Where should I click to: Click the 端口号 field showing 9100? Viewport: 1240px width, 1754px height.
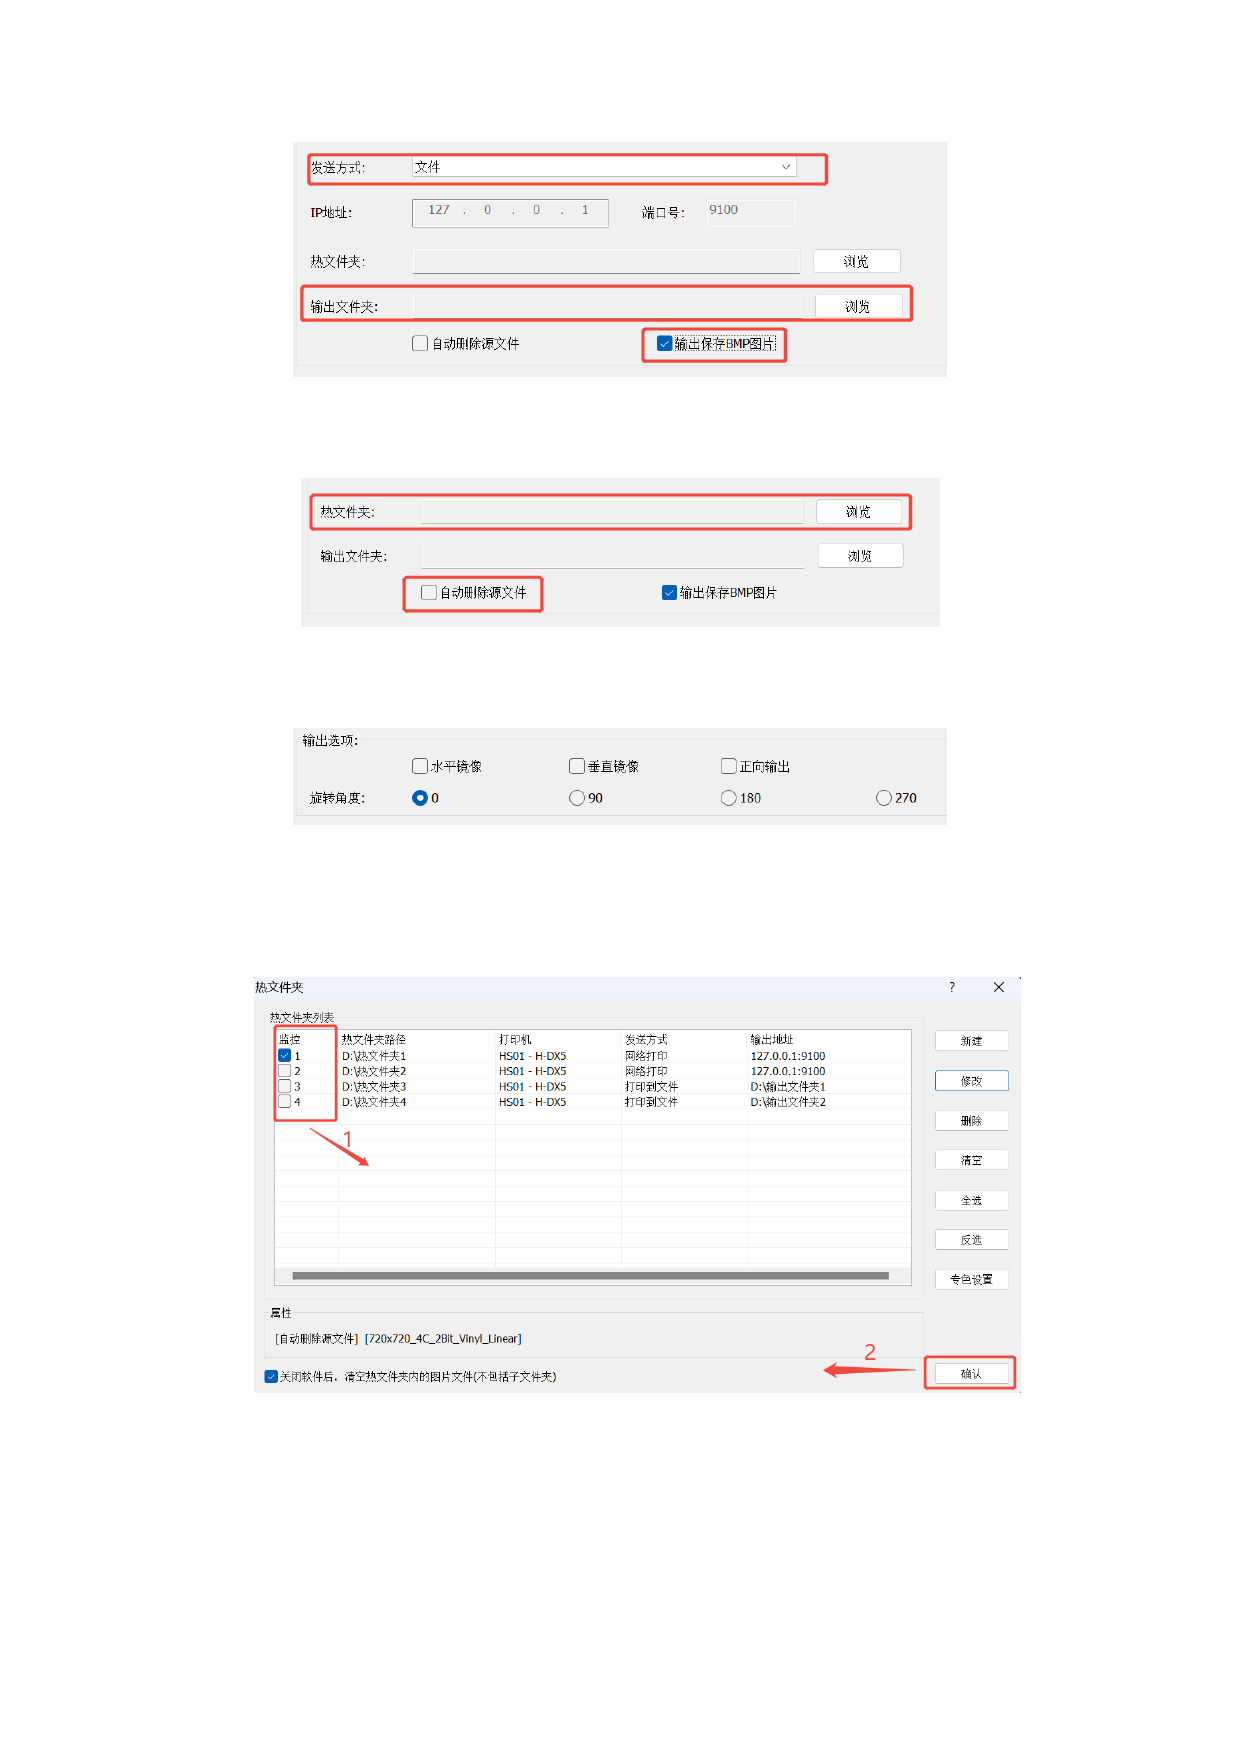[750, 211]
